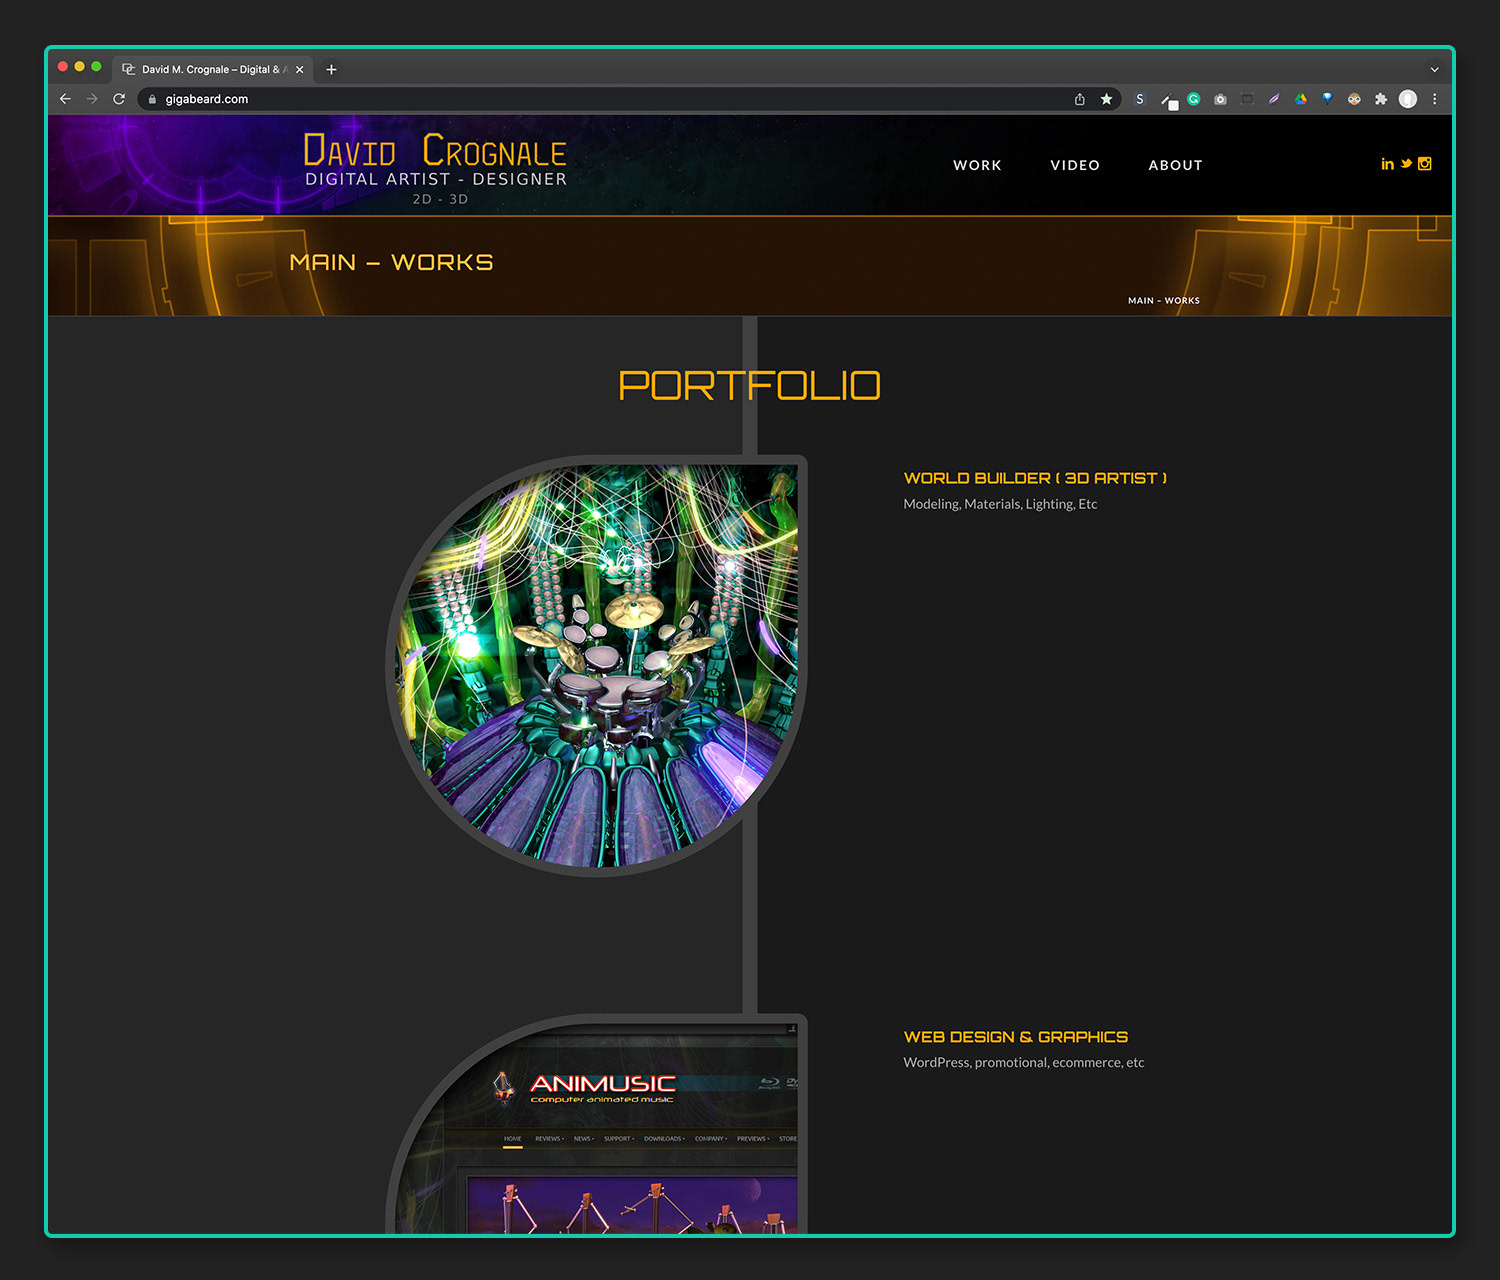Click the share page icon

[1080, 99]
